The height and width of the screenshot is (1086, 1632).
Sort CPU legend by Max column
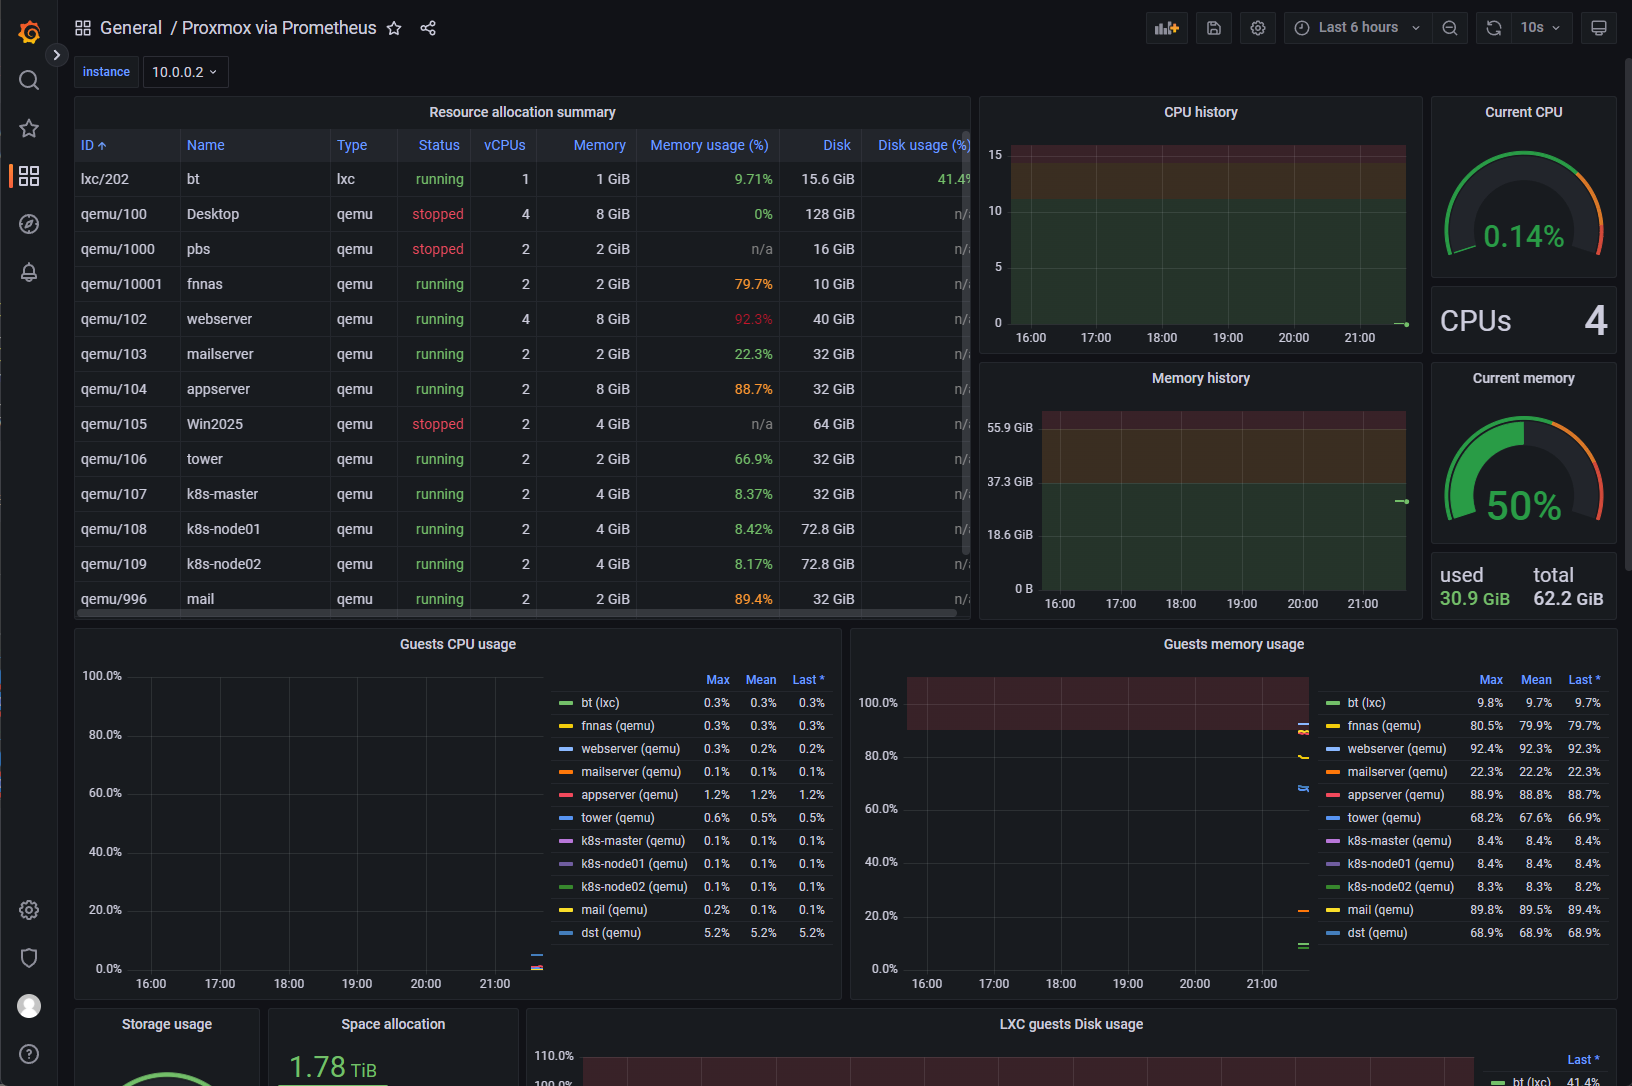[x=718, y=680]
